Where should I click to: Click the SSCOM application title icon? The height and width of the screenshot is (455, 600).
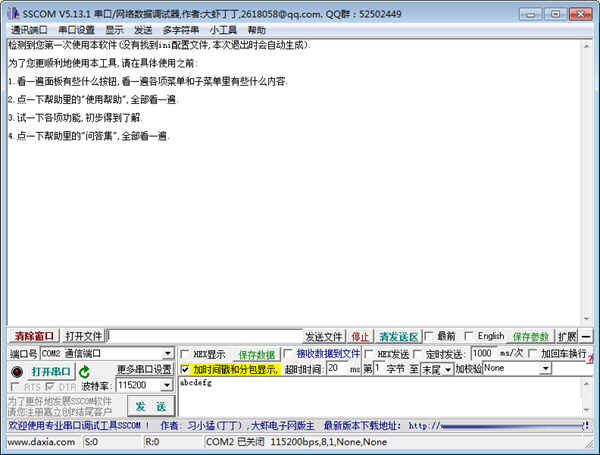tap(11, 11)
